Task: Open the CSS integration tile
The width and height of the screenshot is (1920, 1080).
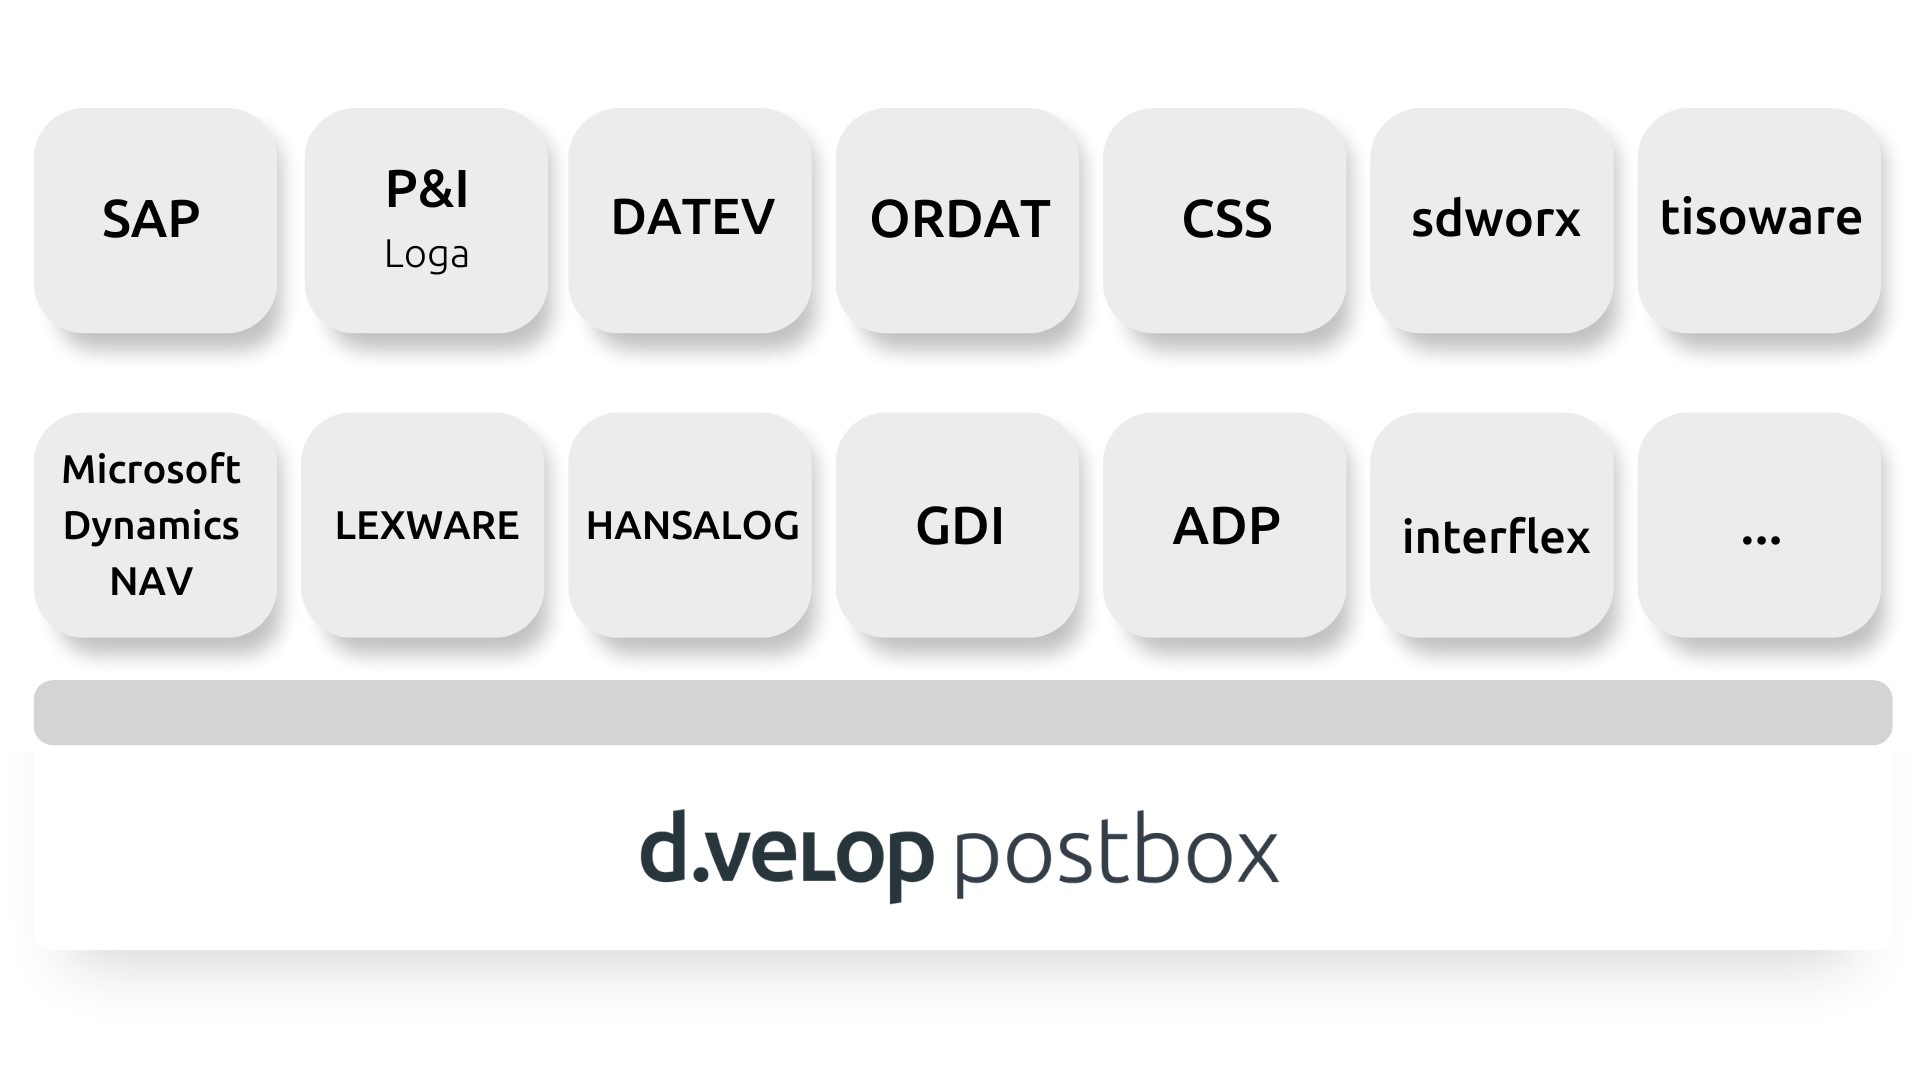Action: [x=1225, y=216]
